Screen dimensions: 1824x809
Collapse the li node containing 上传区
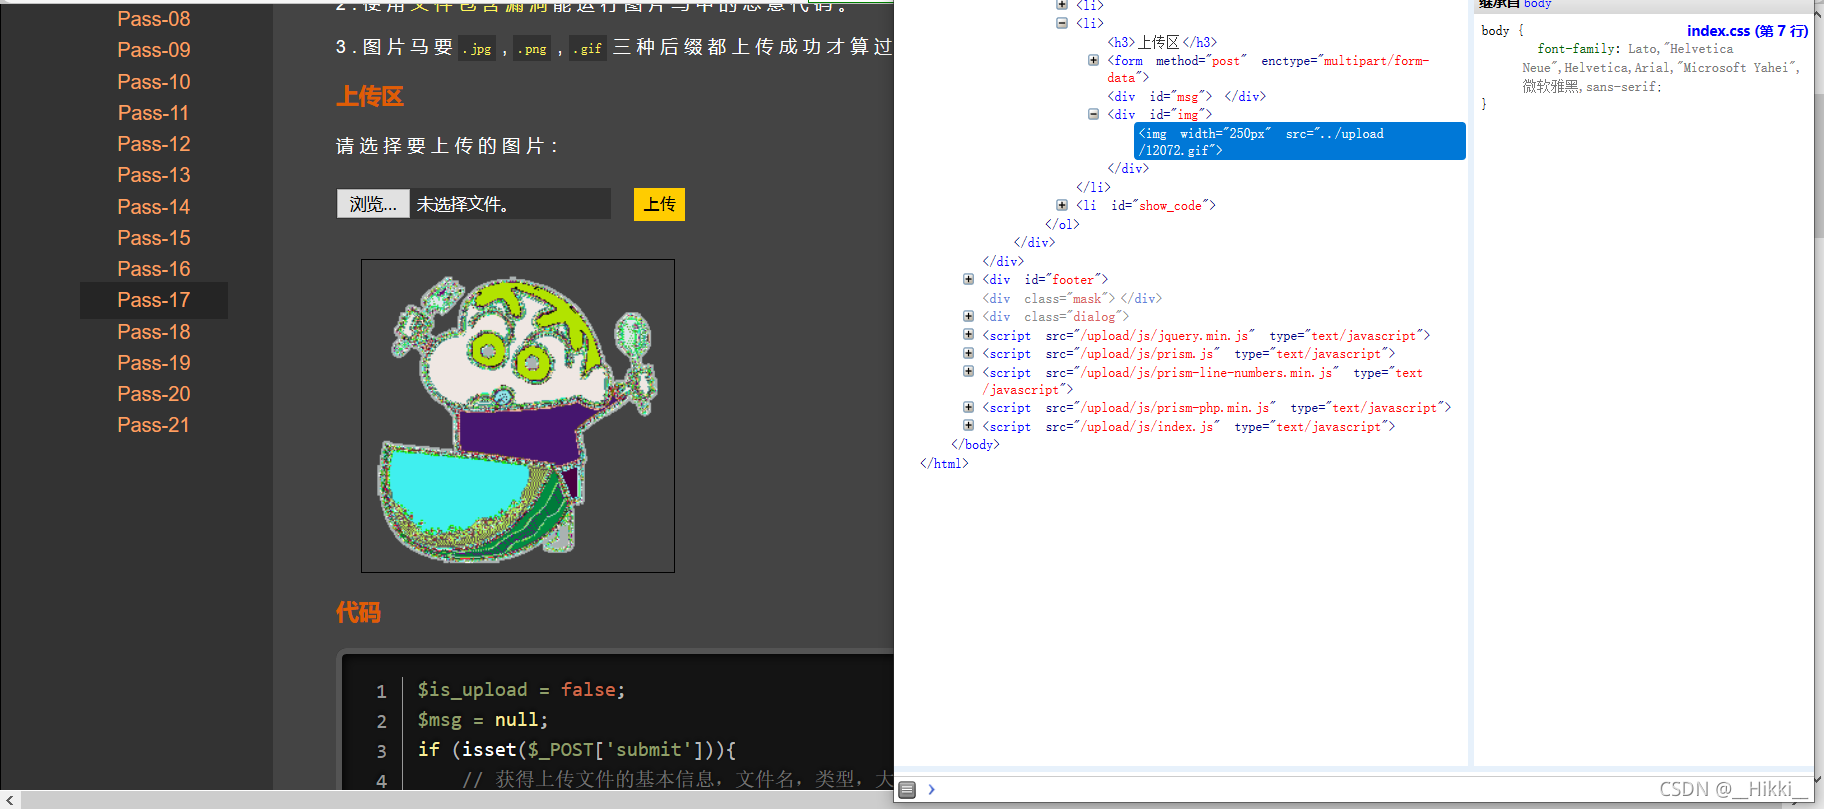1062,23
